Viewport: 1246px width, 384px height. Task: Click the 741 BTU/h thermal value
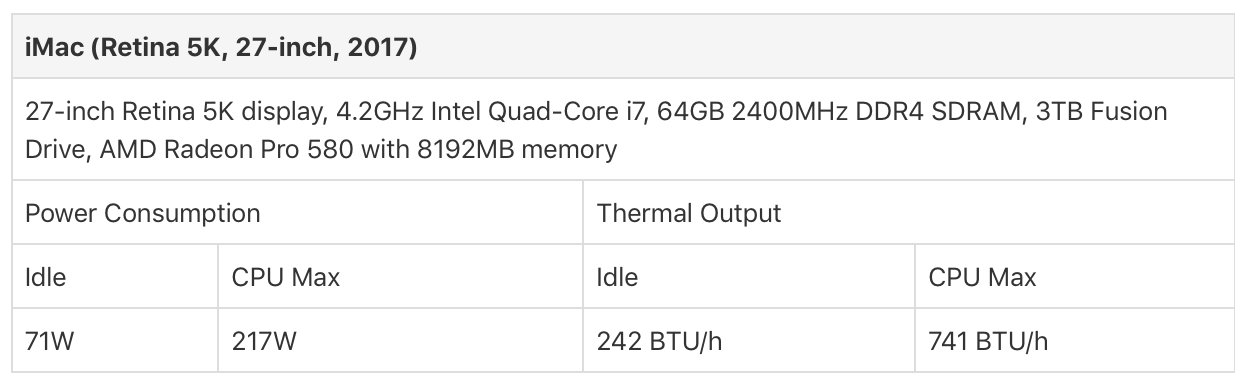[x=989, y=341]
